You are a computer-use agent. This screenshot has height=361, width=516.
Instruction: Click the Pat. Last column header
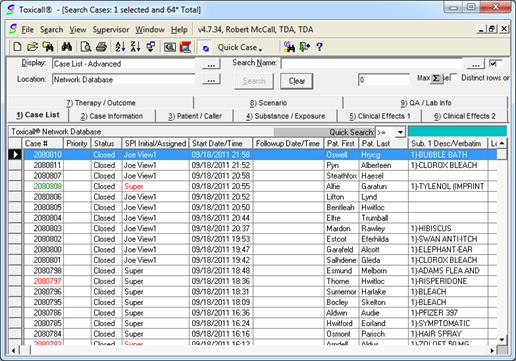pyautogui.click(x=383, y=144)
